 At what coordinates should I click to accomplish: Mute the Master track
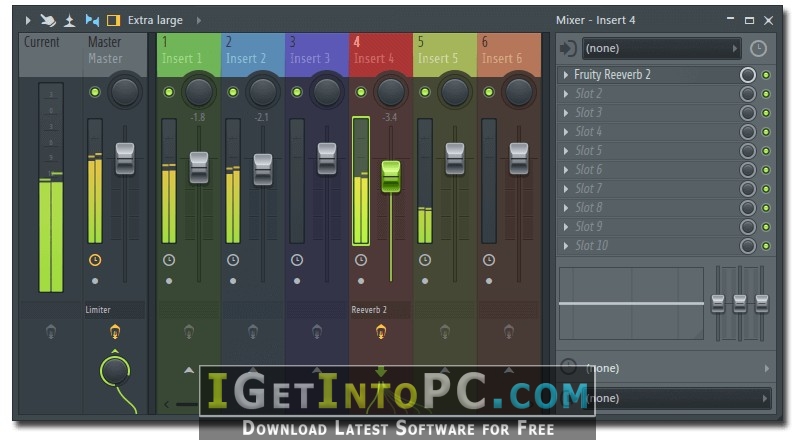click(x=95, y=92)
